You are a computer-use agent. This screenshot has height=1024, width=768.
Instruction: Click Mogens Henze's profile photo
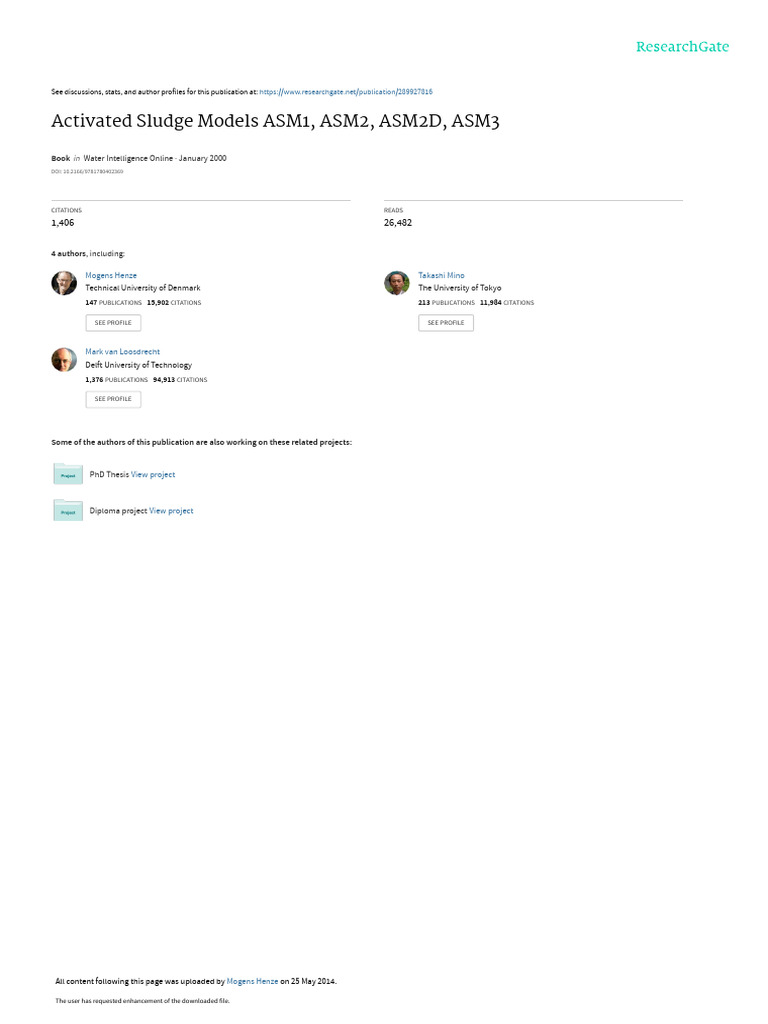64,283
